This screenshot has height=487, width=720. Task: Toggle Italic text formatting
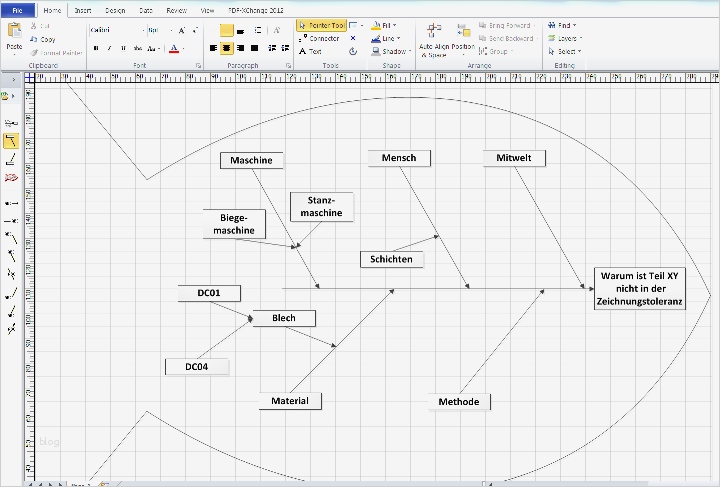pos(110,48)
